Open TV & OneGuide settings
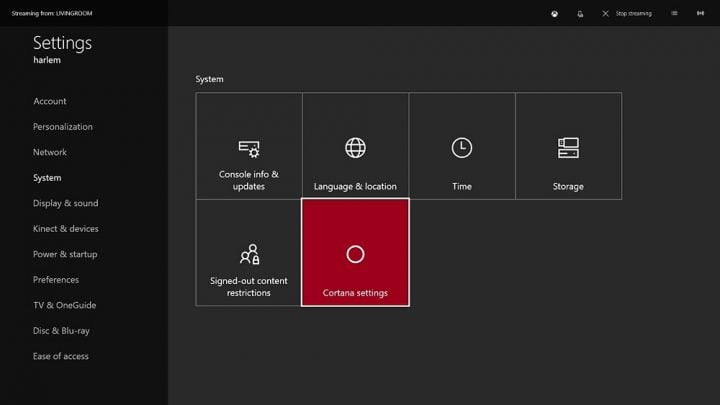Screen dimensions: 720x405 point(65,305)
